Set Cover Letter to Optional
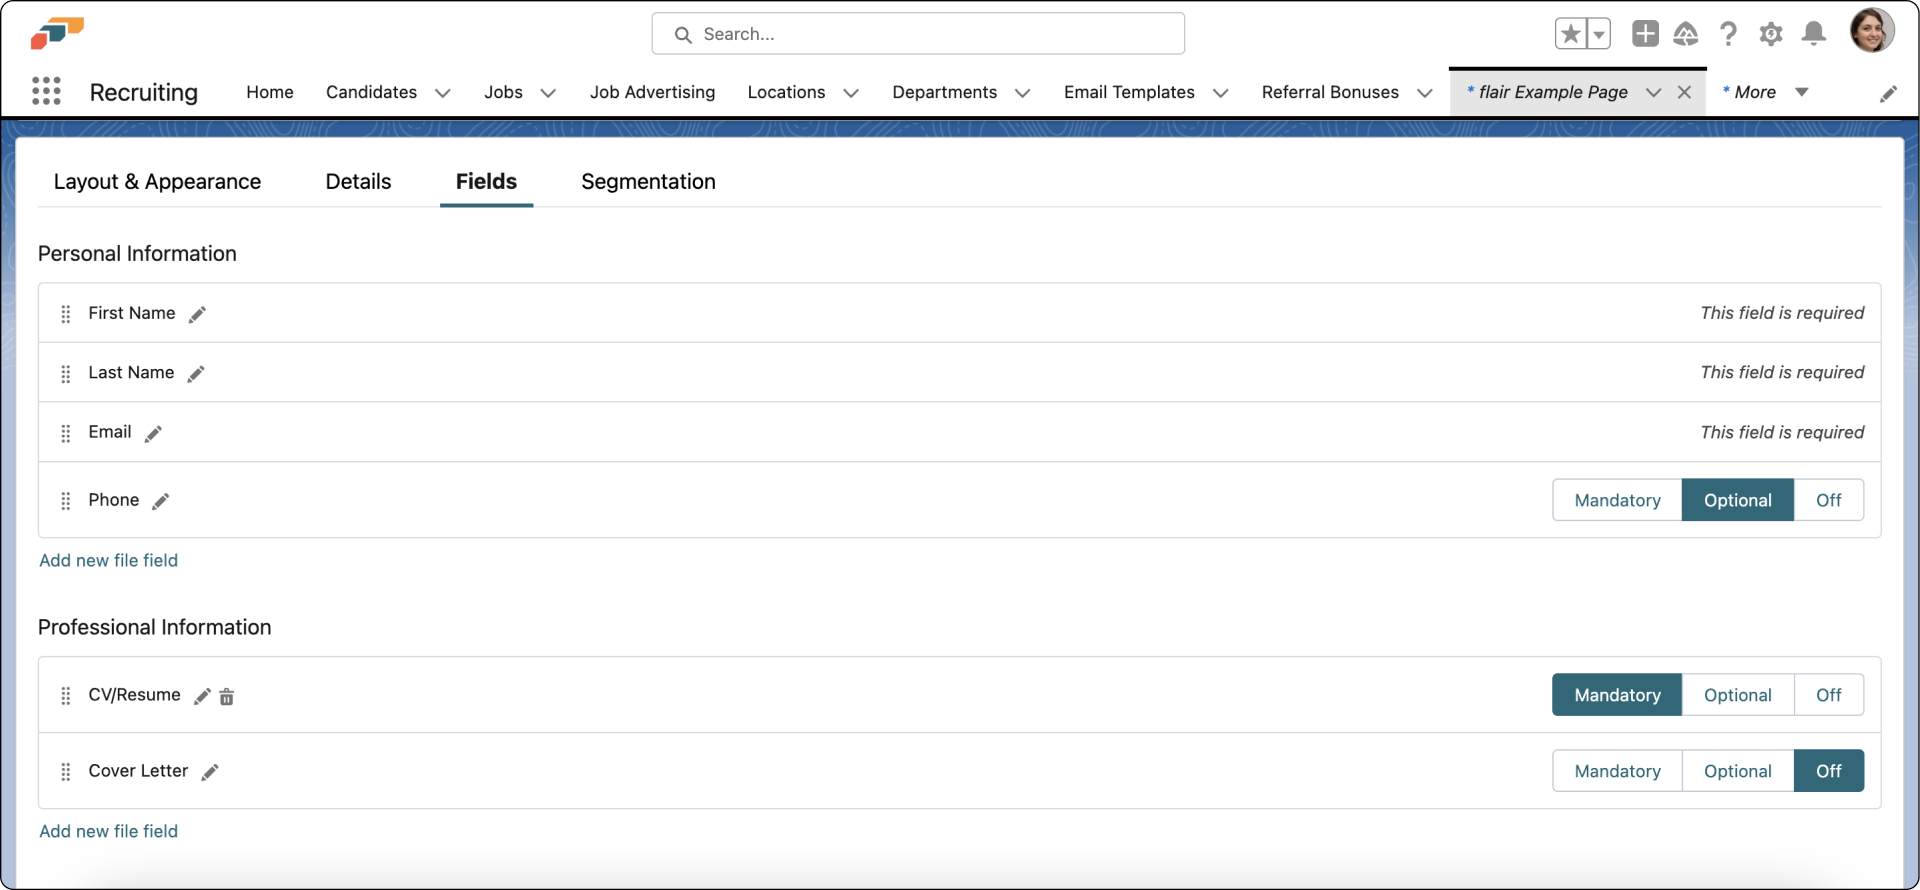 pyautogui.click(x=1738, y=771)
